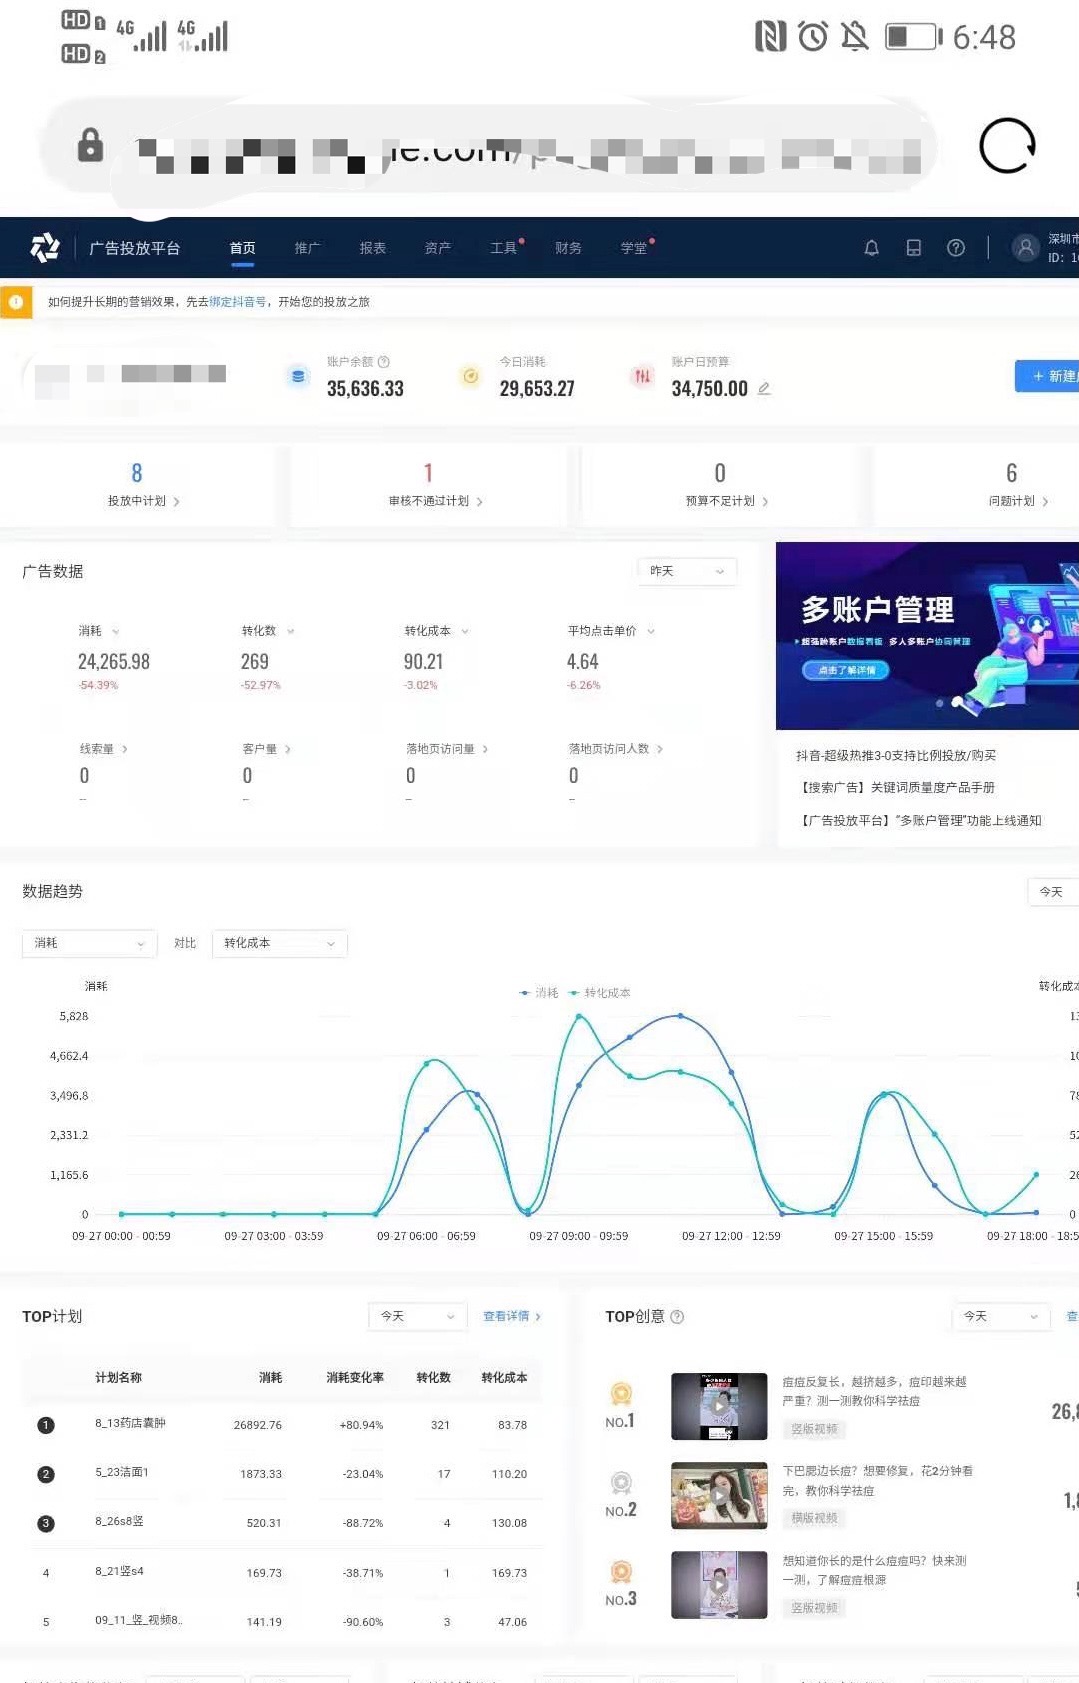The height and width of the screenshot is (1683, 1079).
Task: Click plan name 8_21竖s4
Action: point(119,1571)
